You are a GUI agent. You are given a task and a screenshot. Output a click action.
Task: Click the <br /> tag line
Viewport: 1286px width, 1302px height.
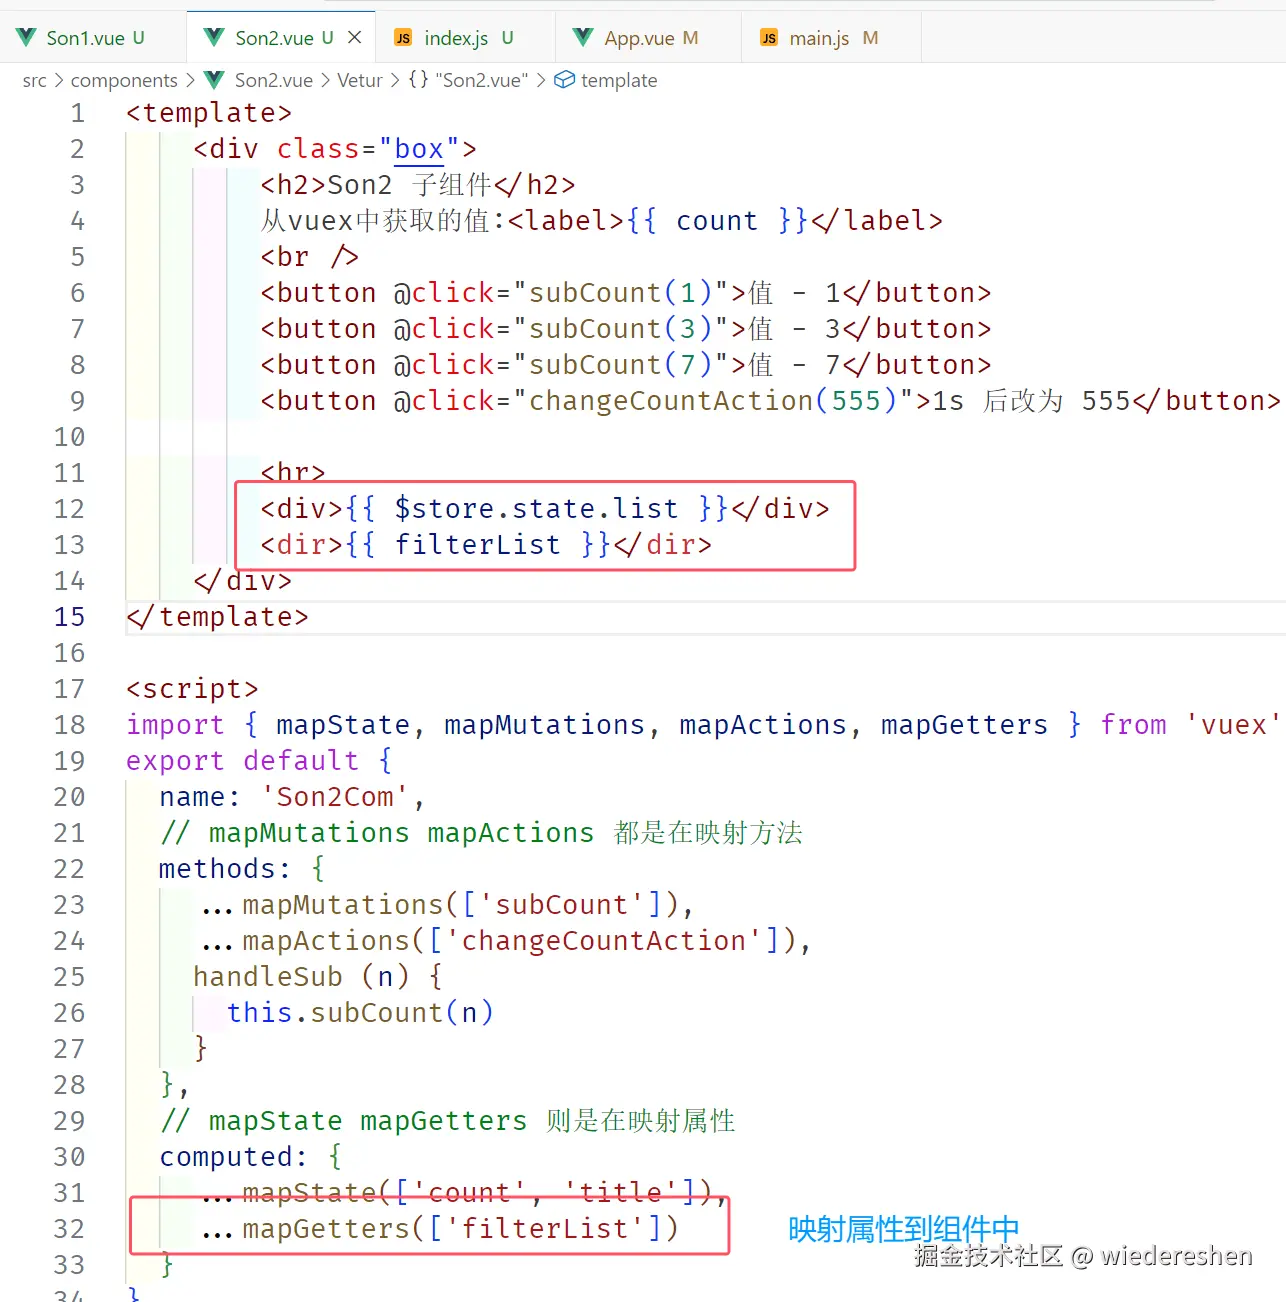(x=309, y=257)
